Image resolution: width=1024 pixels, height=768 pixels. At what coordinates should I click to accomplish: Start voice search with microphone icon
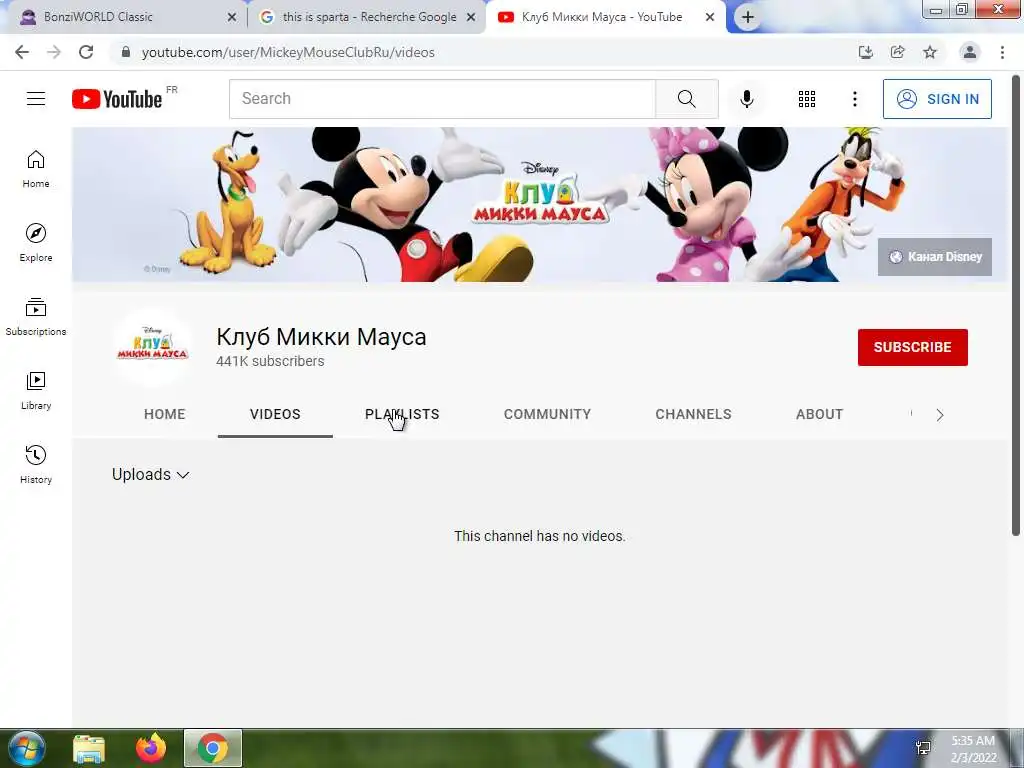(746, 99)
